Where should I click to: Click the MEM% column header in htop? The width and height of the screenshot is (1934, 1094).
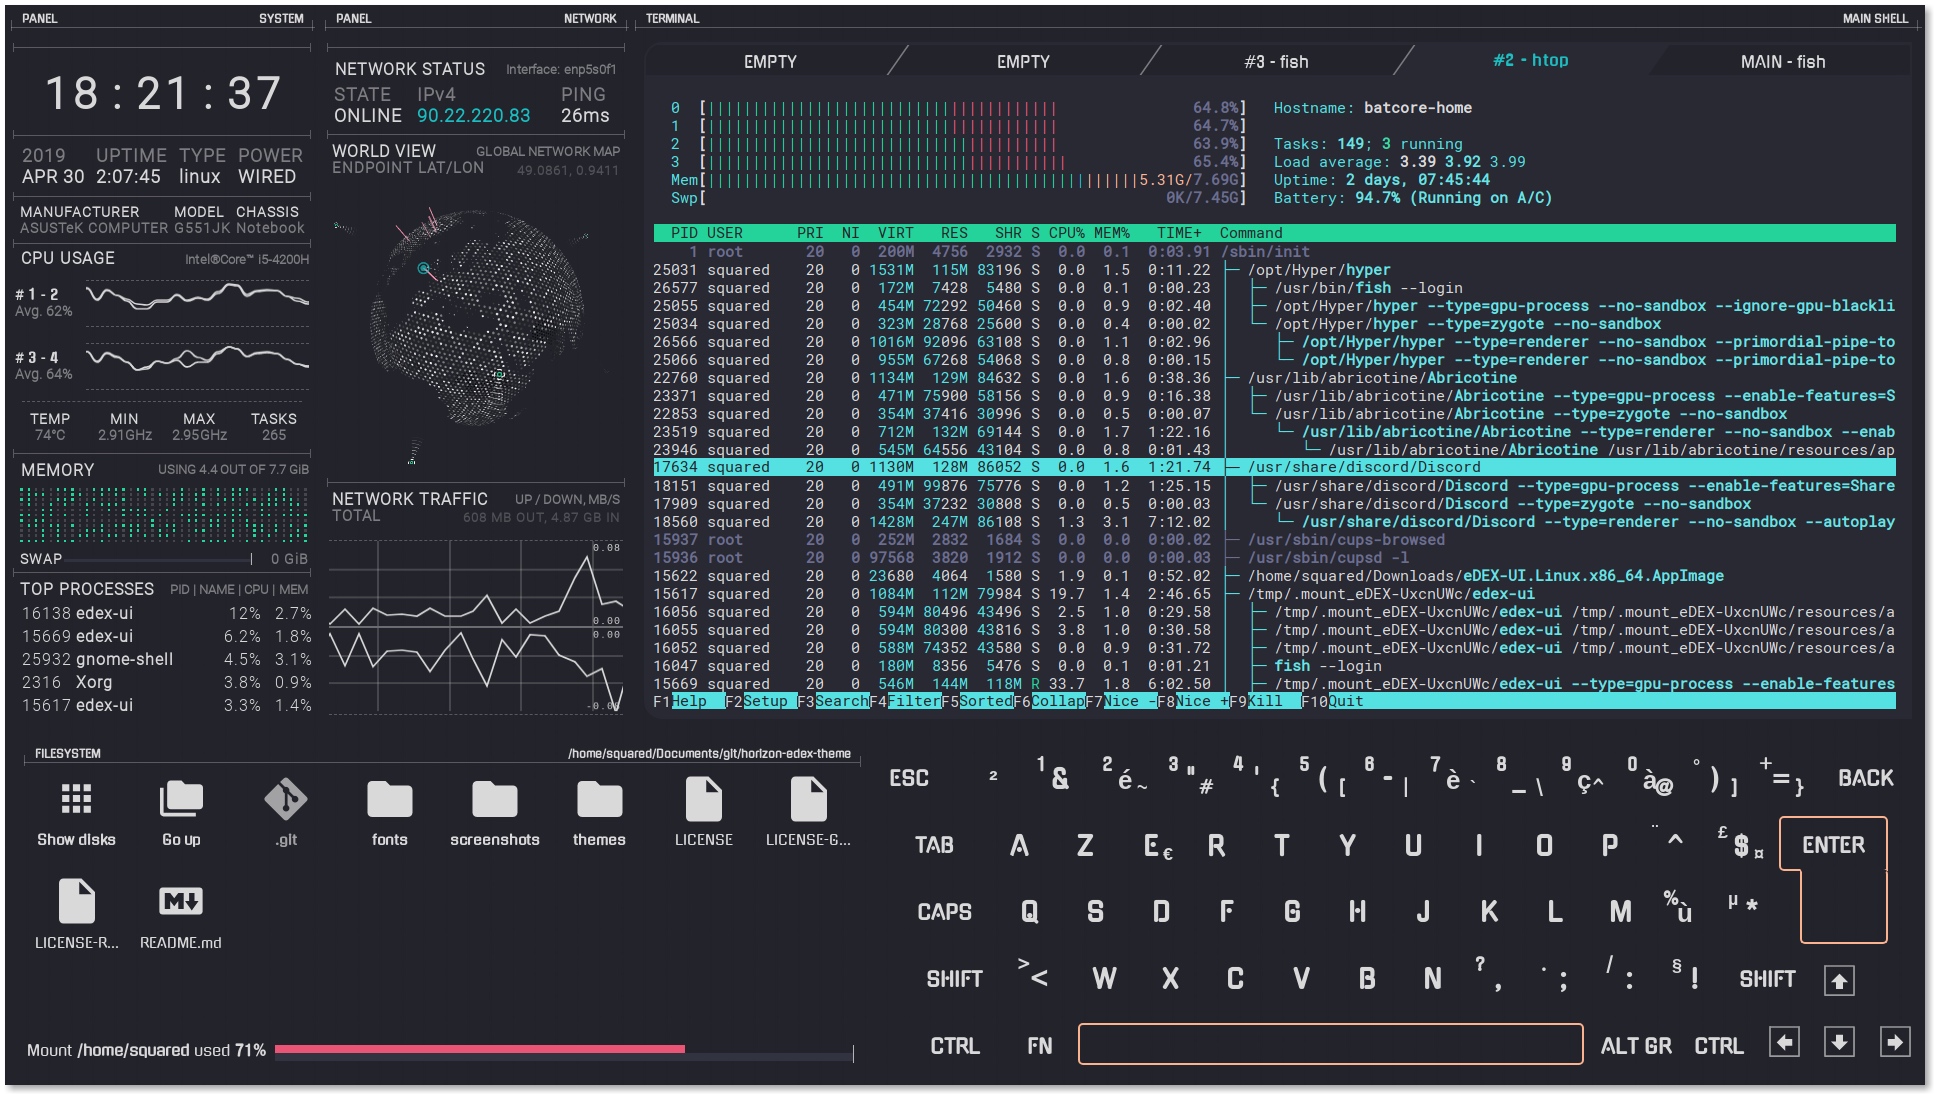coord(1111,233)
